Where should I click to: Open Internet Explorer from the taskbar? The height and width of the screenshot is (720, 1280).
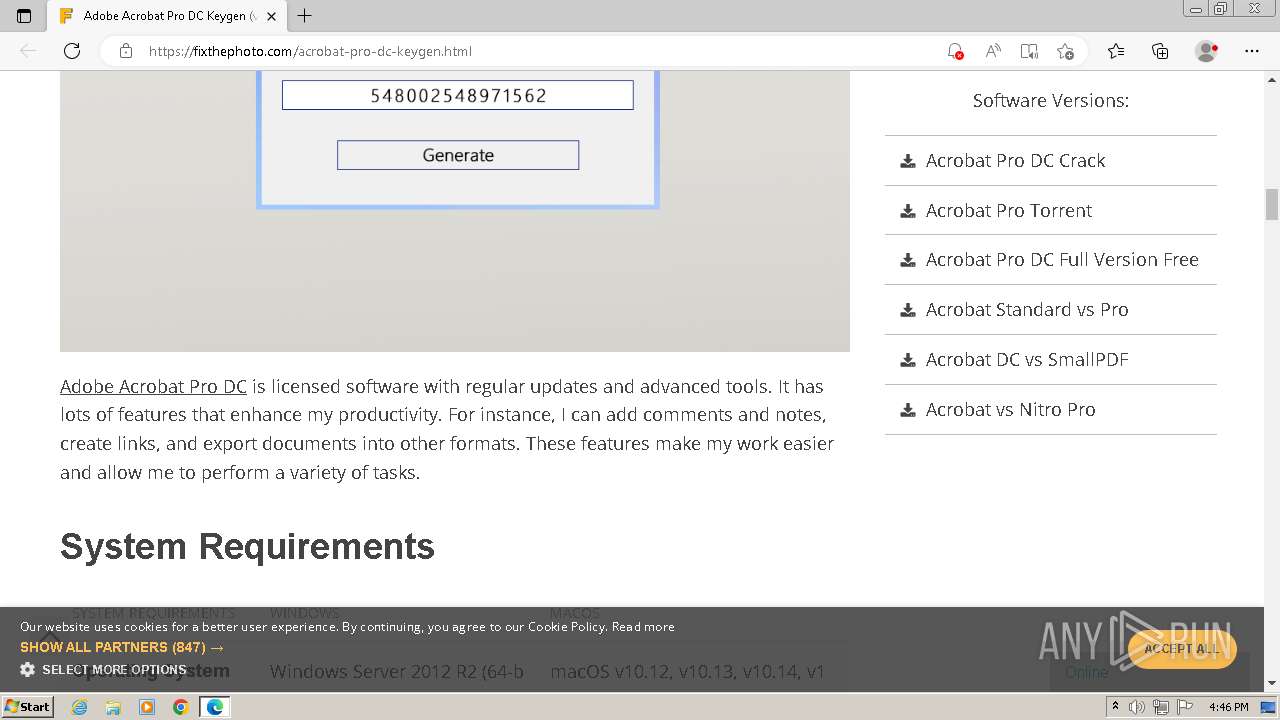coord(79,707)
